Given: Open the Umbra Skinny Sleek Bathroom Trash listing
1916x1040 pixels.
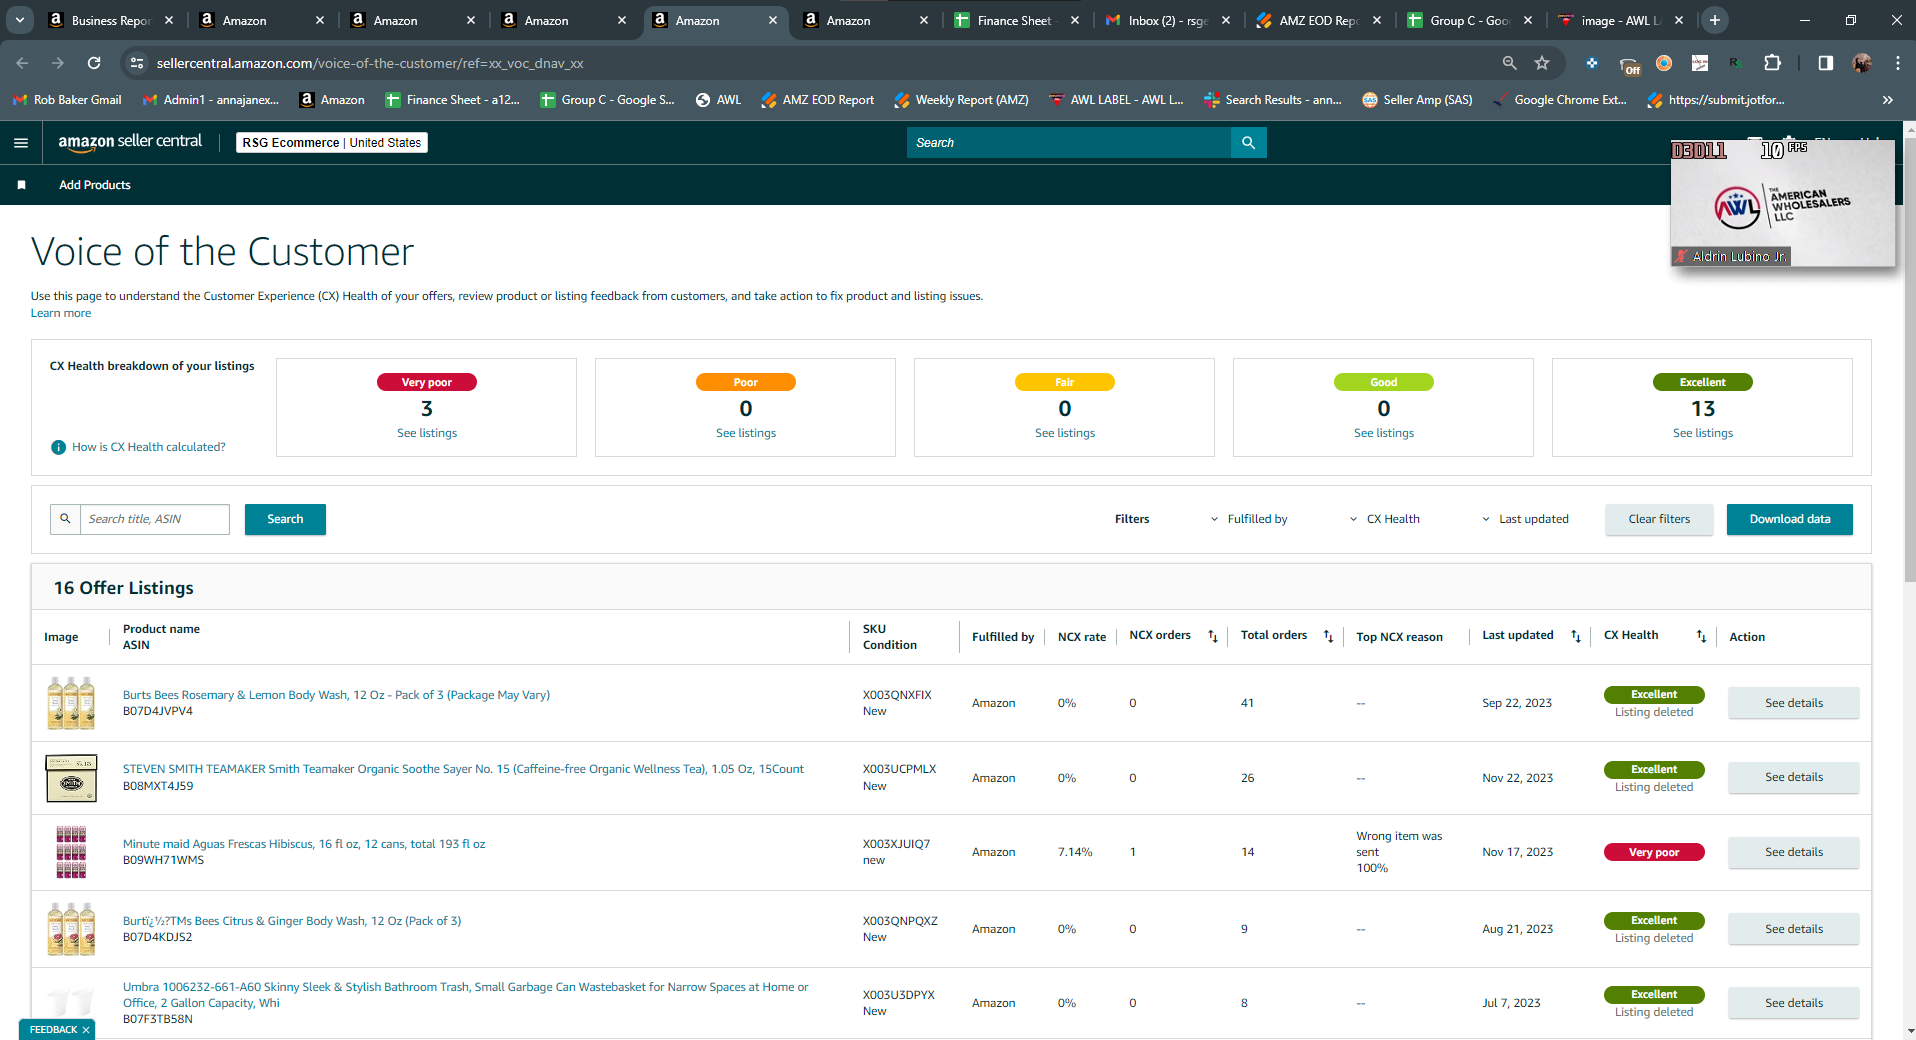Looking at the screenshot, I should (x=466, y=995).
